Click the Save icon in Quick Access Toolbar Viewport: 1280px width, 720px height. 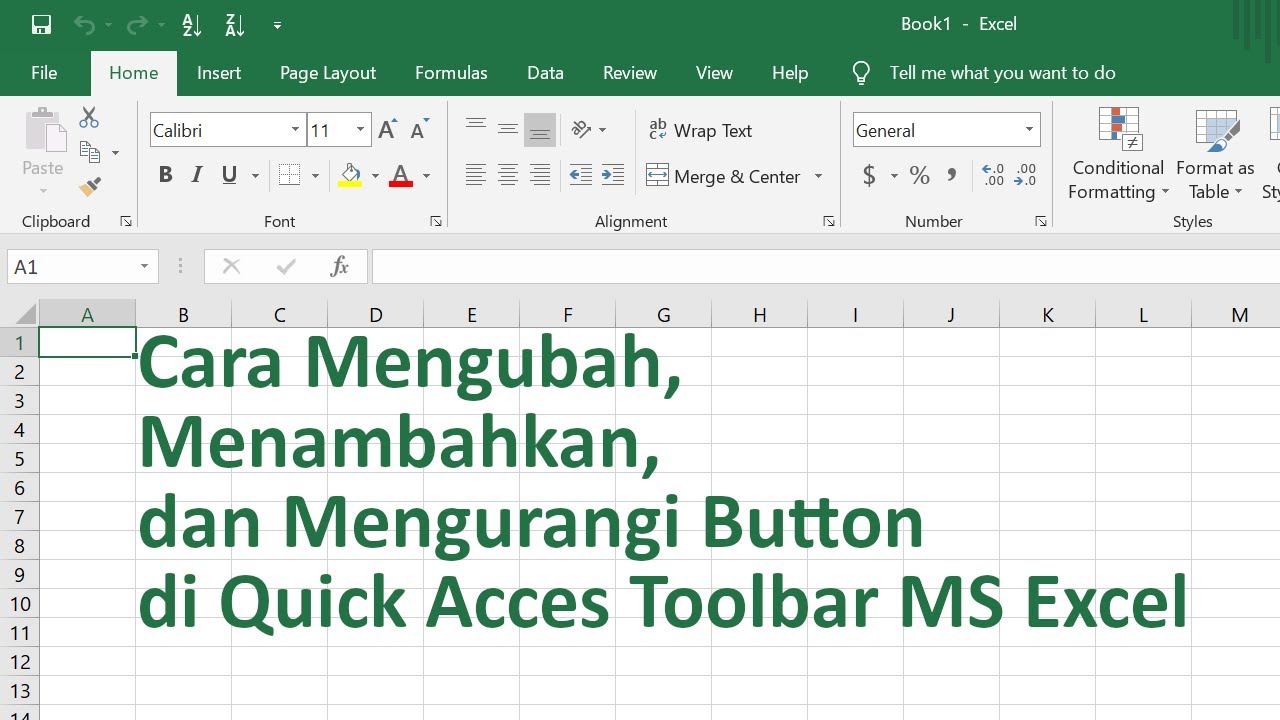[41, 25]
